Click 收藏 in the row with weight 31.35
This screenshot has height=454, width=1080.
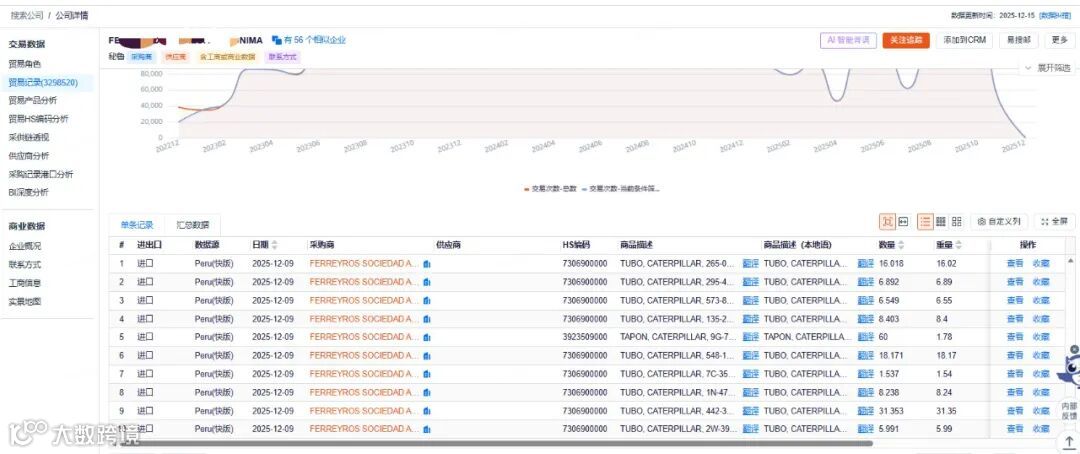pos(1041,411)
